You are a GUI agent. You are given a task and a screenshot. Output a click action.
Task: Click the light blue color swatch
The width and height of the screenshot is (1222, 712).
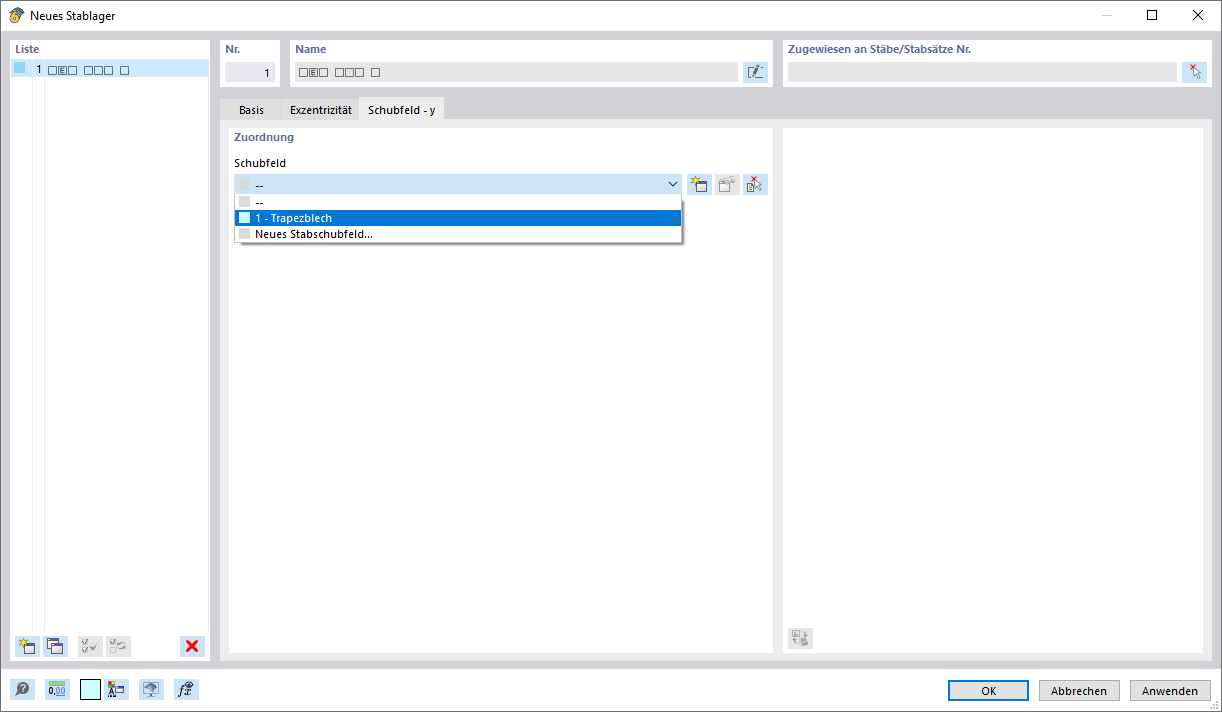click(x=90, y=689)
